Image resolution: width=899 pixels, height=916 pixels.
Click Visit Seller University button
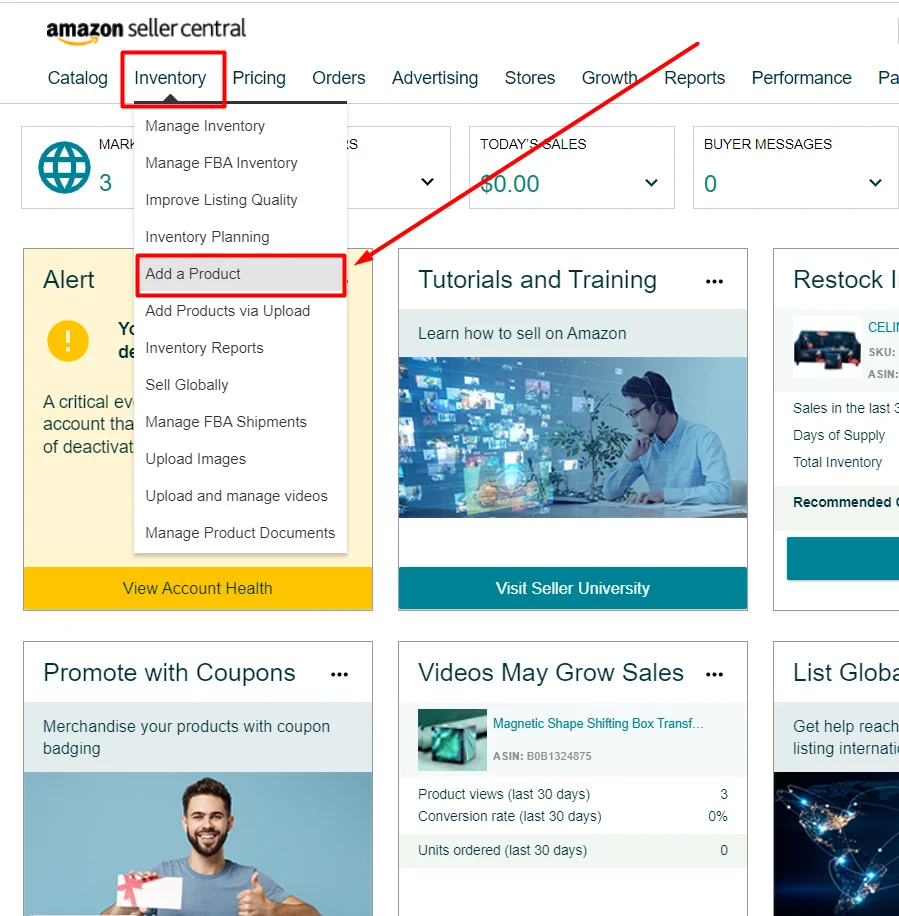click(x=572, y=588)
